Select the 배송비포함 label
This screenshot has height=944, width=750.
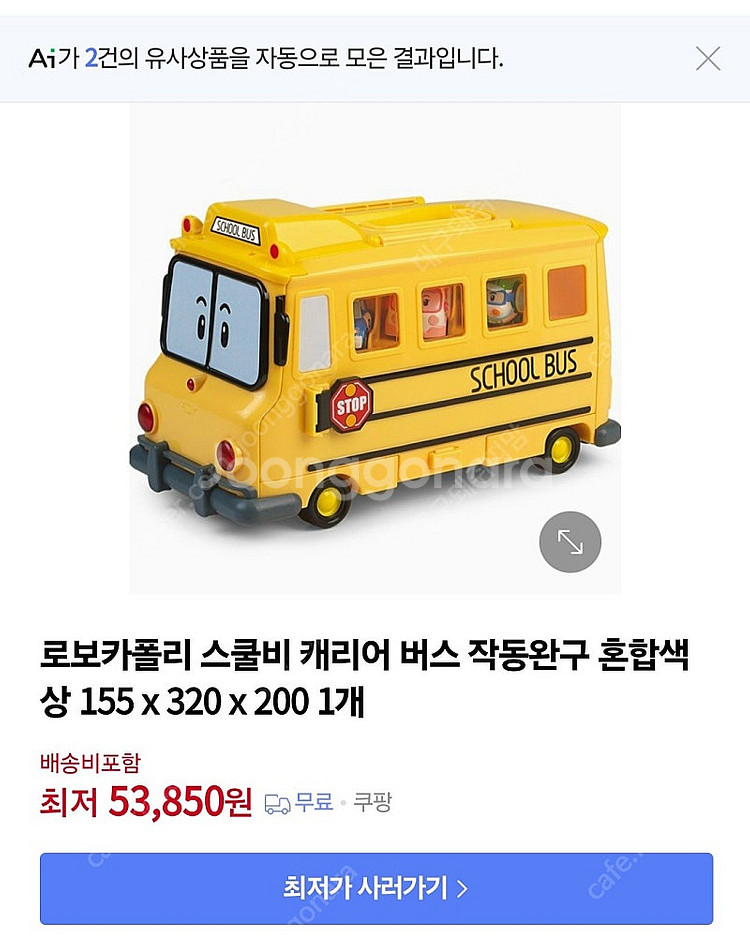[90, 763]
